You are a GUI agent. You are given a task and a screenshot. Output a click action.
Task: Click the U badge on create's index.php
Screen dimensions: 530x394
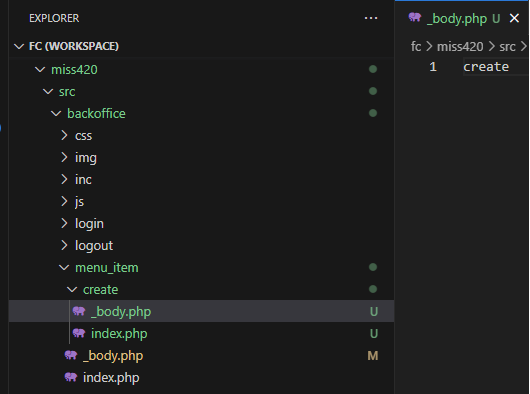[x=374, y=334]
